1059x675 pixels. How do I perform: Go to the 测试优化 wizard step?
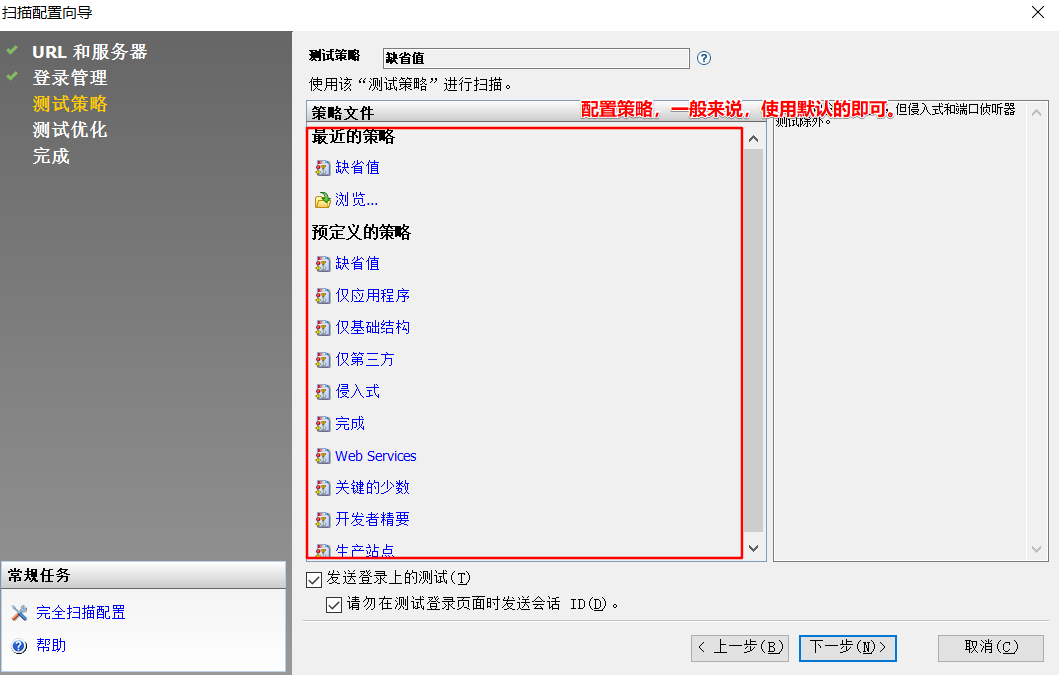tap(70, 130)
